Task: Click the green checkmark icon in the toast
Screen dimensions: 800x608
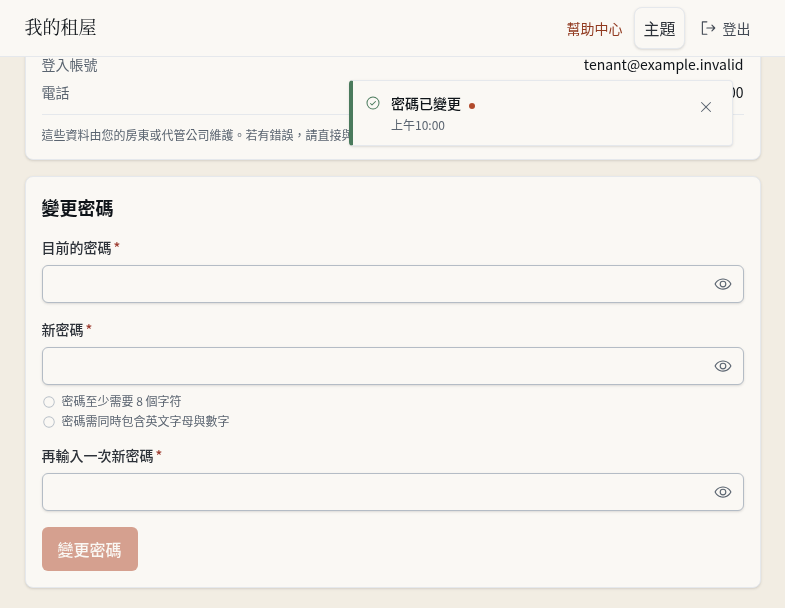Action: [373, 104]
